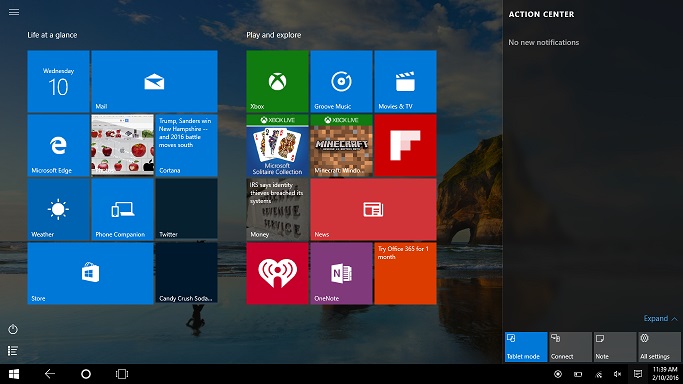683x384 pixels.
Task: Open the News tile
Action: [x=373, y=209]
